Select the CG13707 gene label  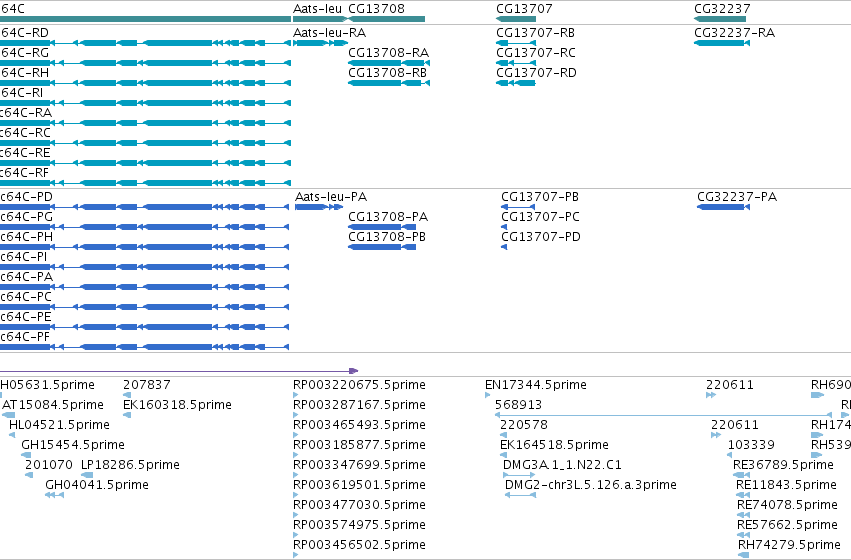tap(524, 9)
